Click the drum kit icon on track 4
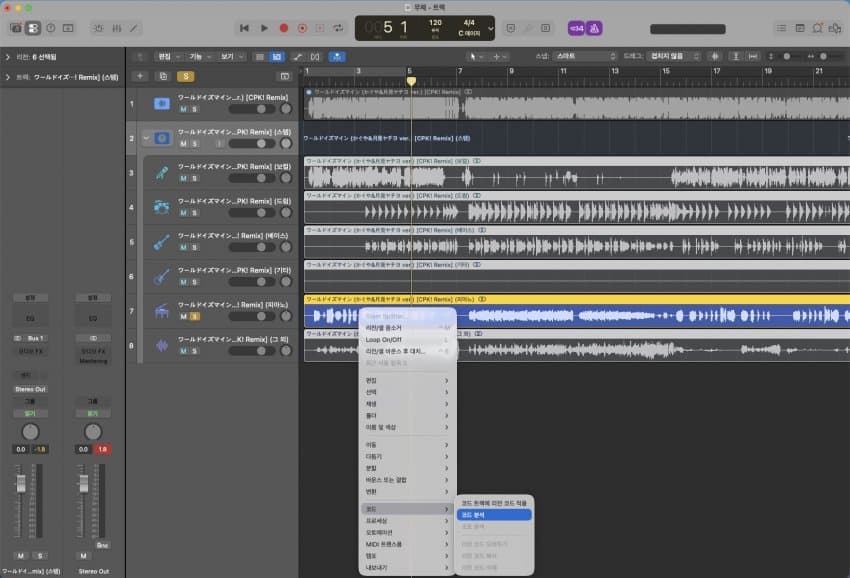The image size is (850, 578). (x=161, y=207)
